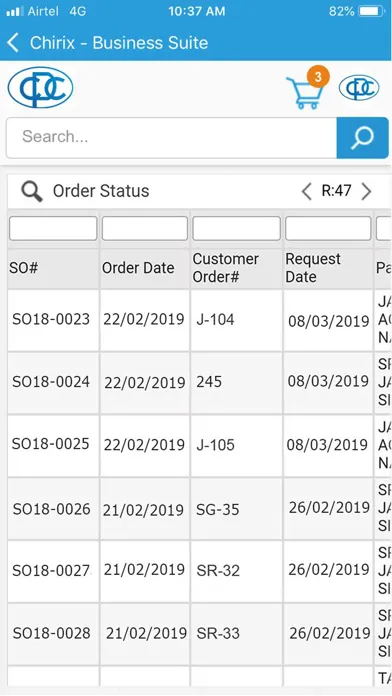Click the Search... text field

(172, 138)
